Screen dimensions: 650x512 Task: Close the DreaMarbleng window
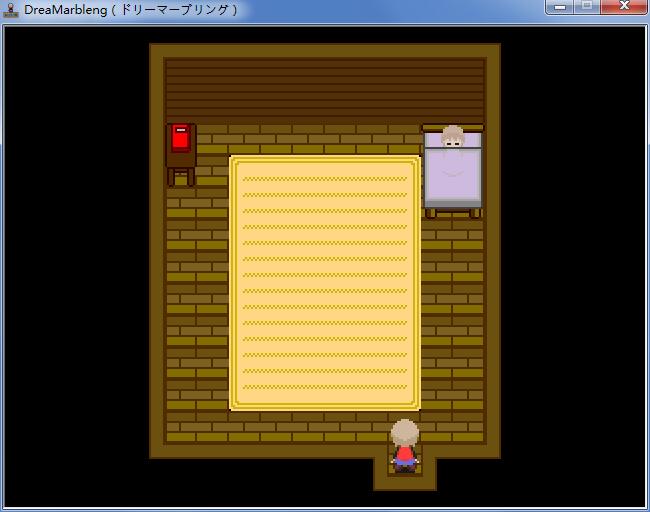pyautogui.click(x=623, y=7)
